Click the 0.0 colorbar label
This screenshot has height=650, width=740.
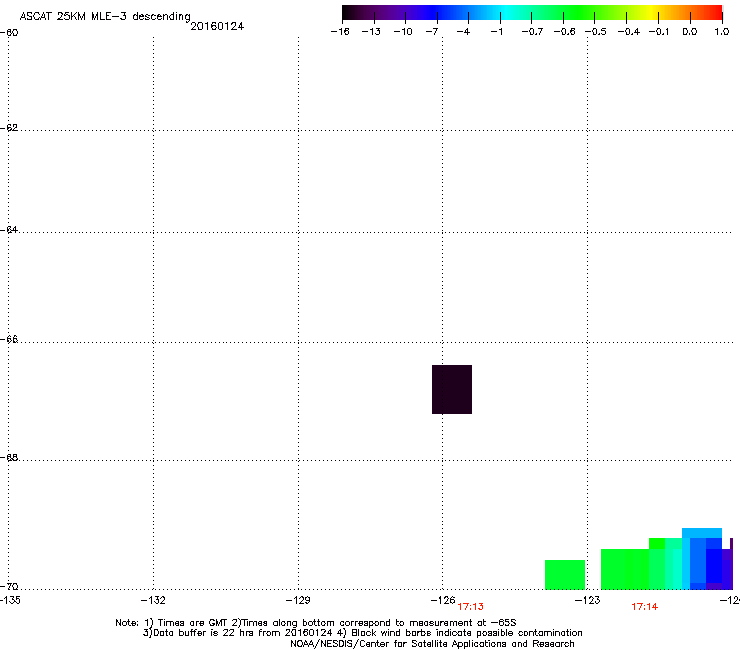[x=690, y=32]
